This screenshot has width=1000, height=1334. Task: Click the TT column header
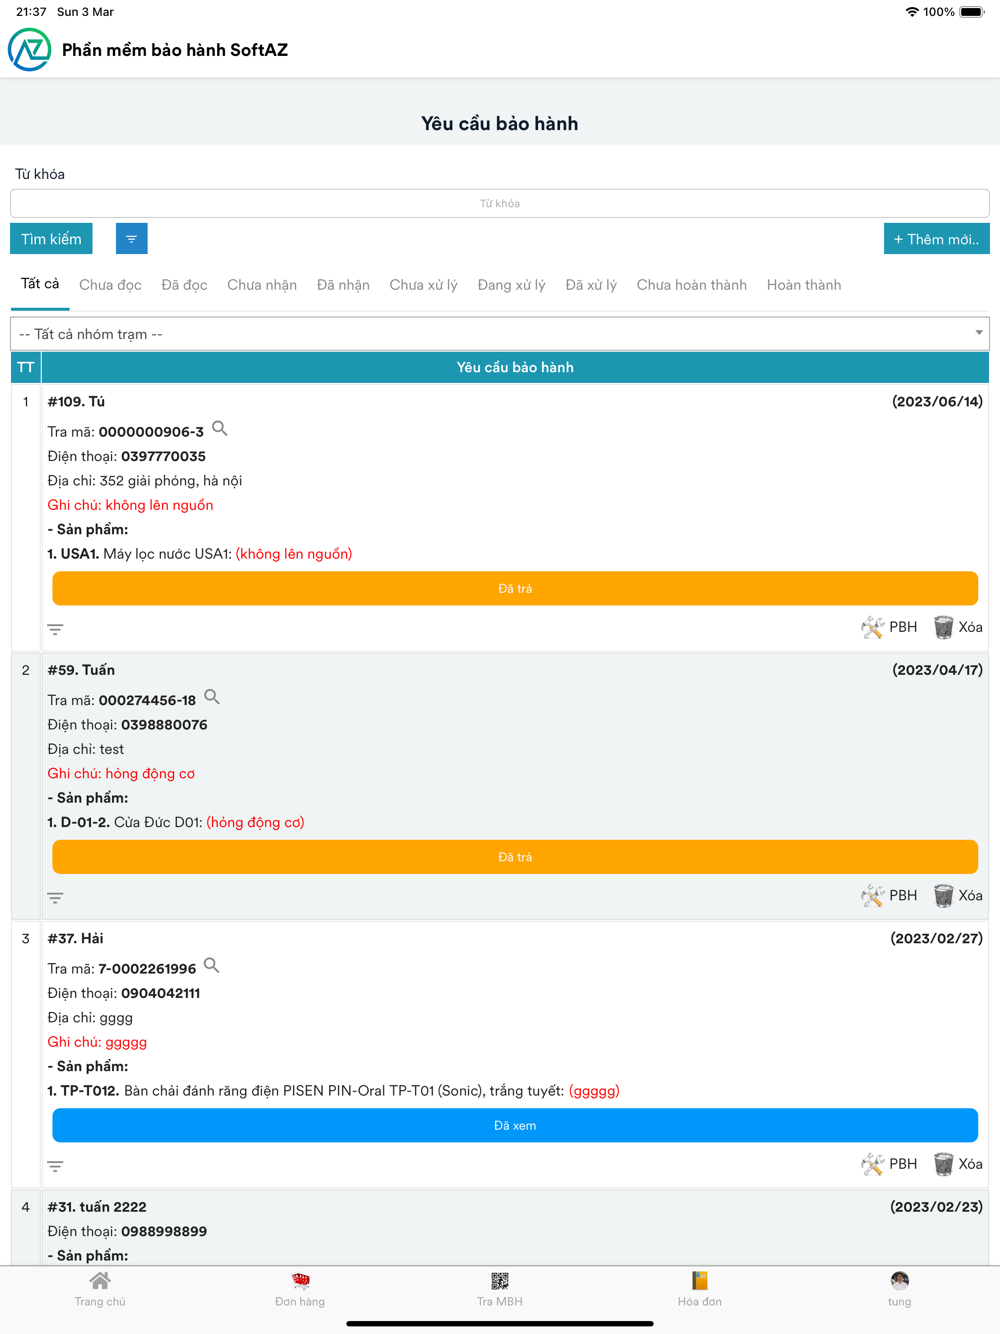pyautogui.click(x=26, y=367)
